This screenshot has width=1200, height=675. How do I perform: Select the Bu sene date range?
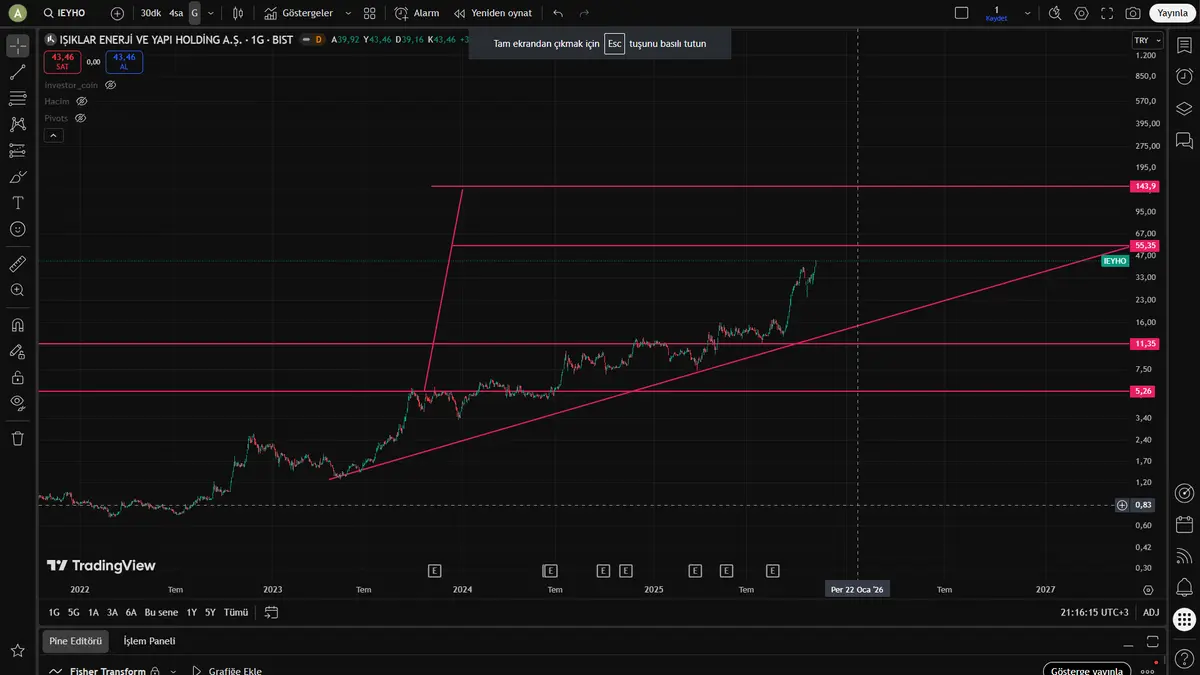click(161, 612)
